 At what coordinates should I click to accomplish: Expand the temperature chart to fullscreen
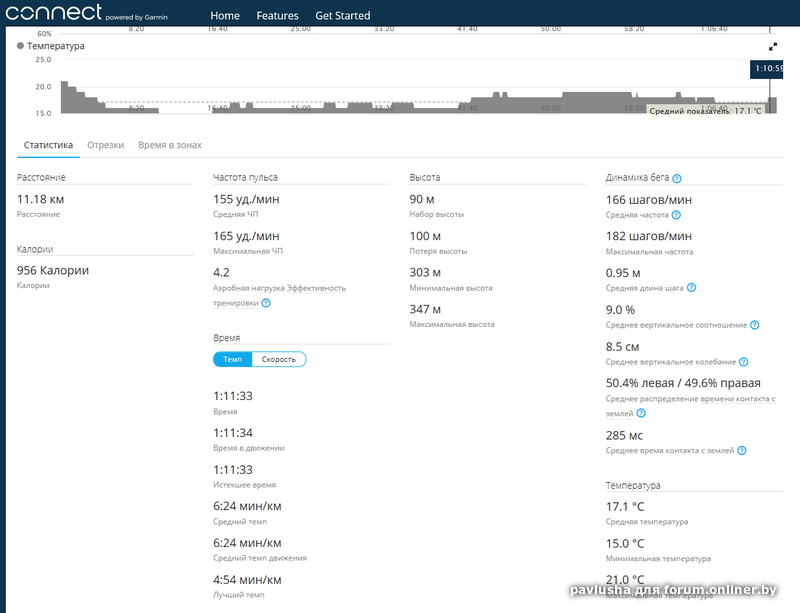(773, 46)
